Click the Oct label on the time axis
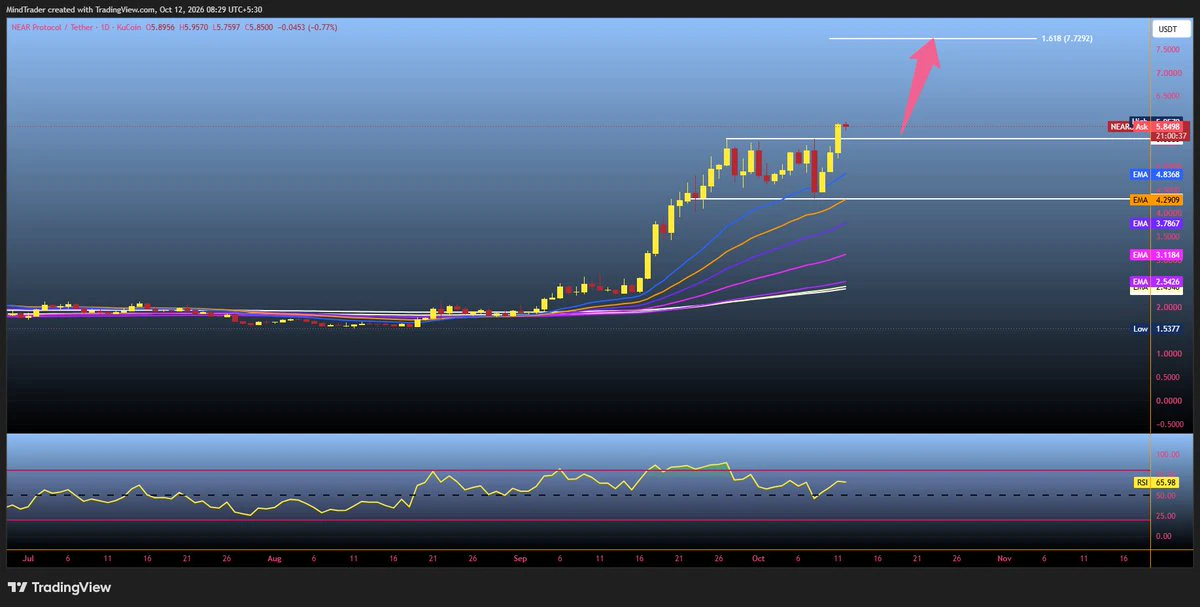Screen dimensions: 1200x607 point(758,561)
